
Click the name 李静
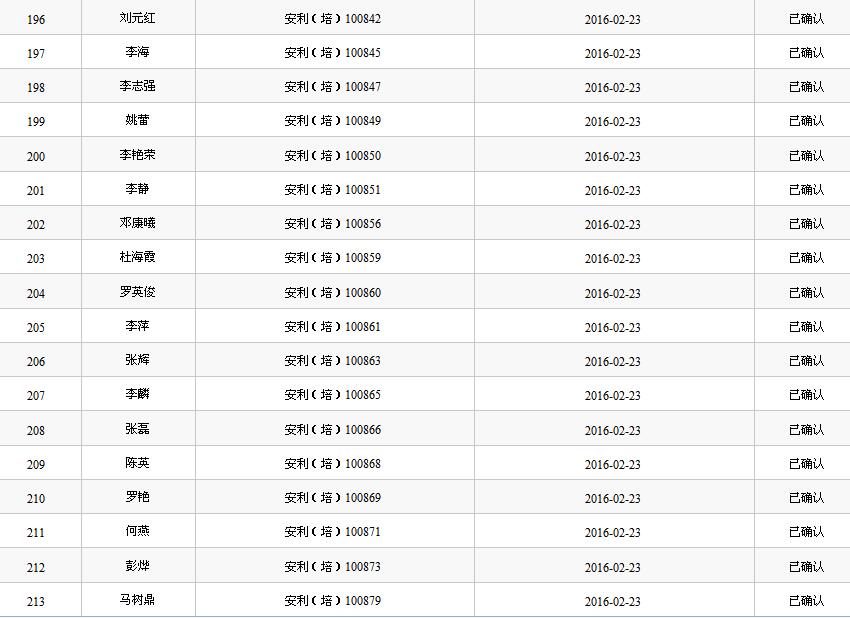(137, 190)
